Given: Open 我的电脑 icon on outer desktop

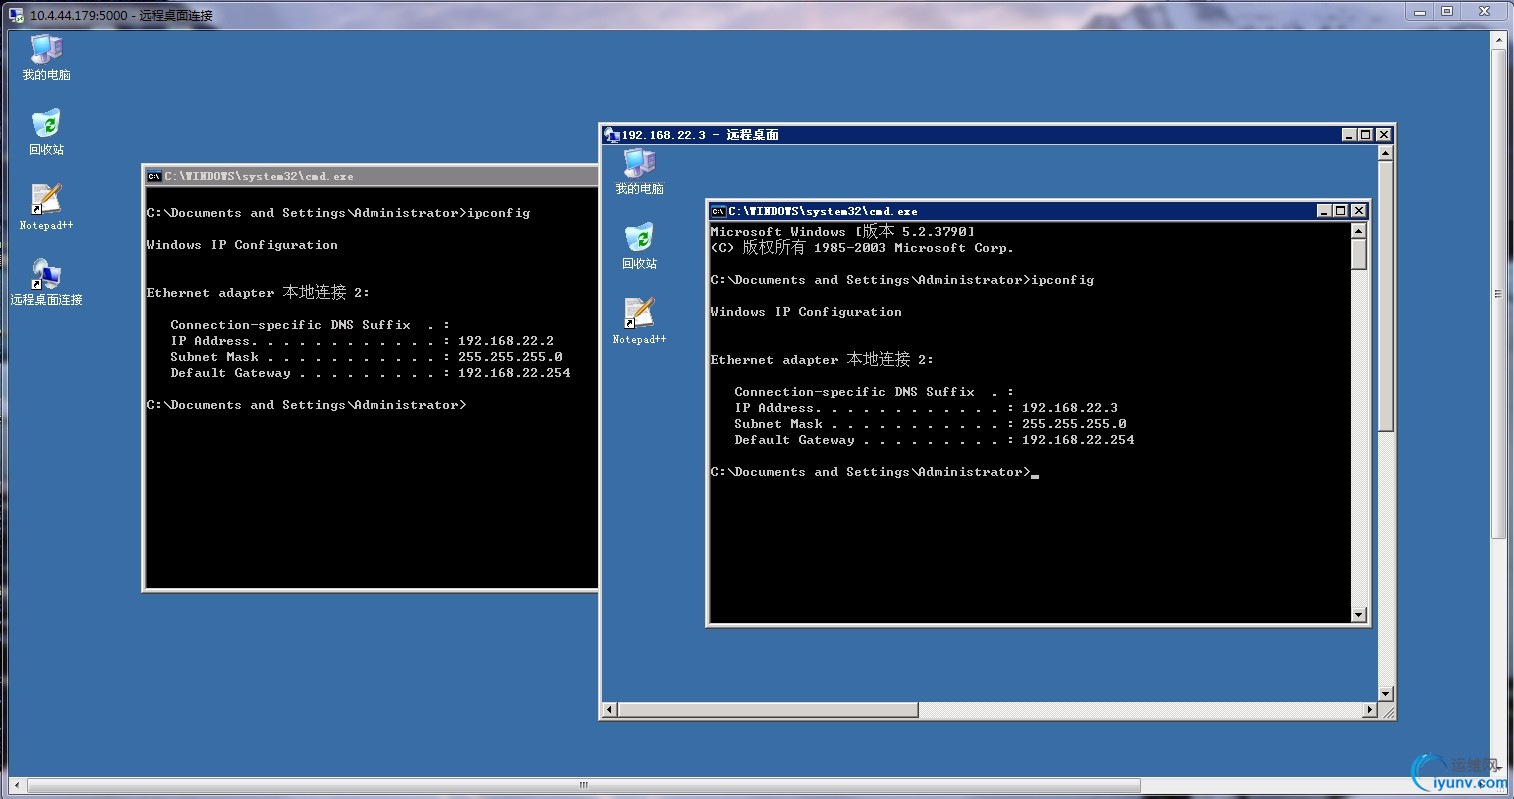Looking at the screenshot, I should coord(46,52).
